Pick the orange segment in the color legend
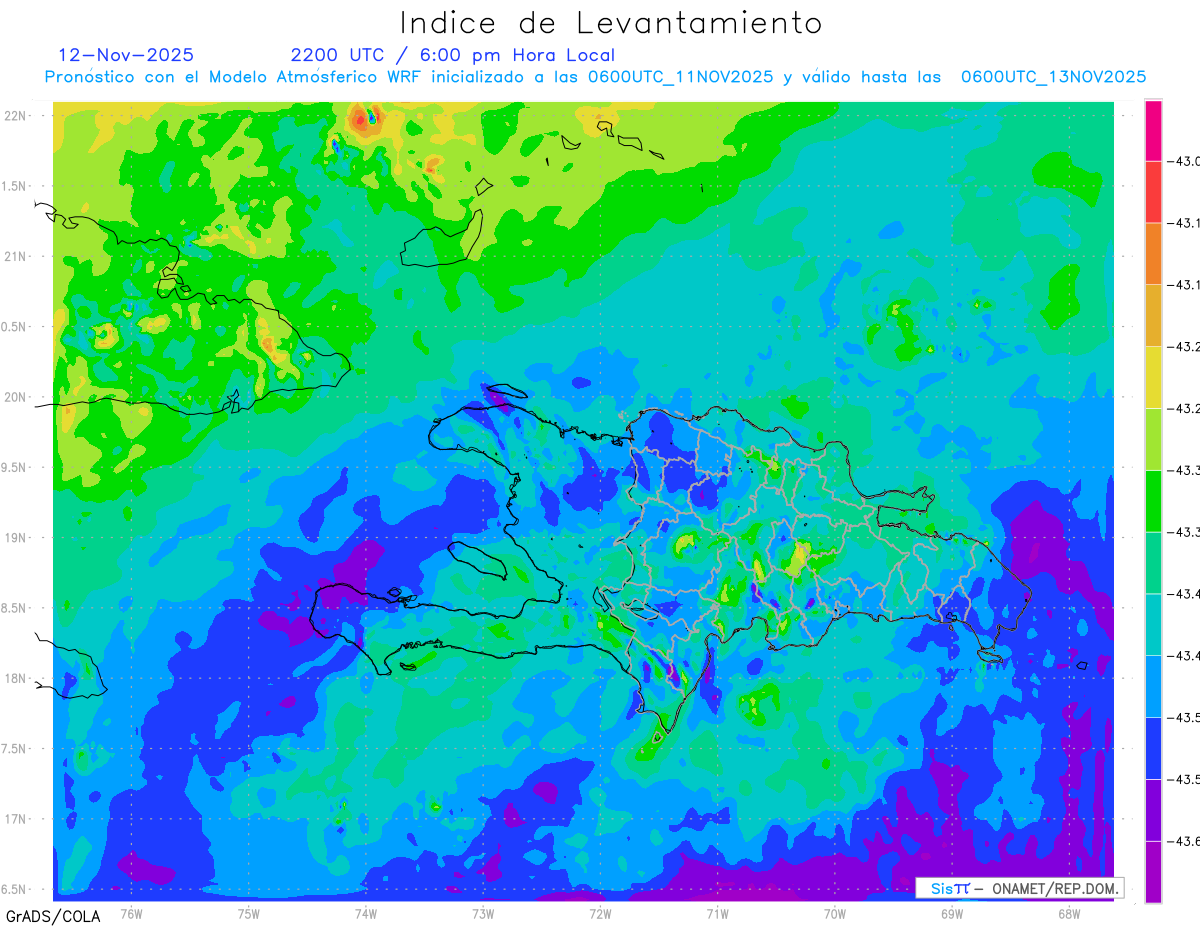The width and height of the screenshot is (1200, 927). pos(1153,254)
